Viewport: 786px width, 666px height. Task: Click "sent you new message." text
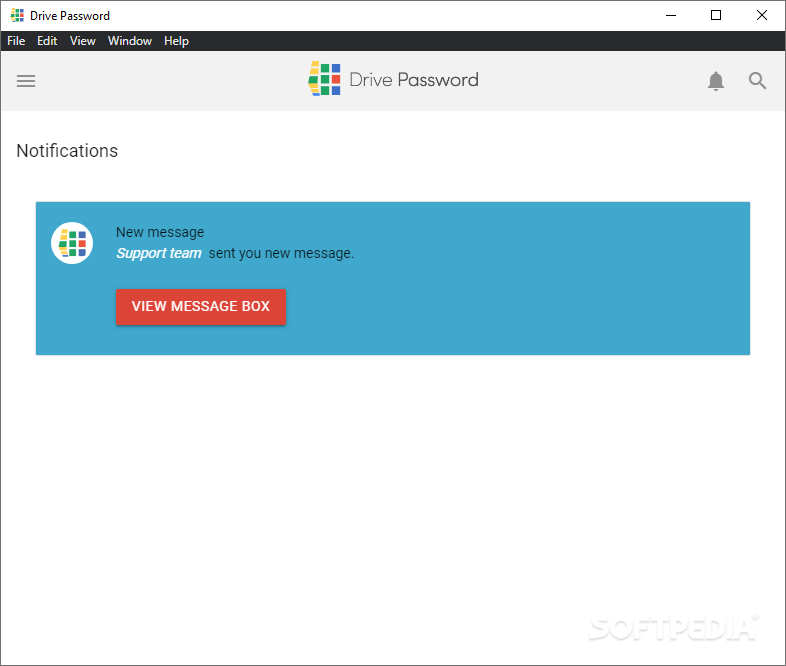[281, 254]
